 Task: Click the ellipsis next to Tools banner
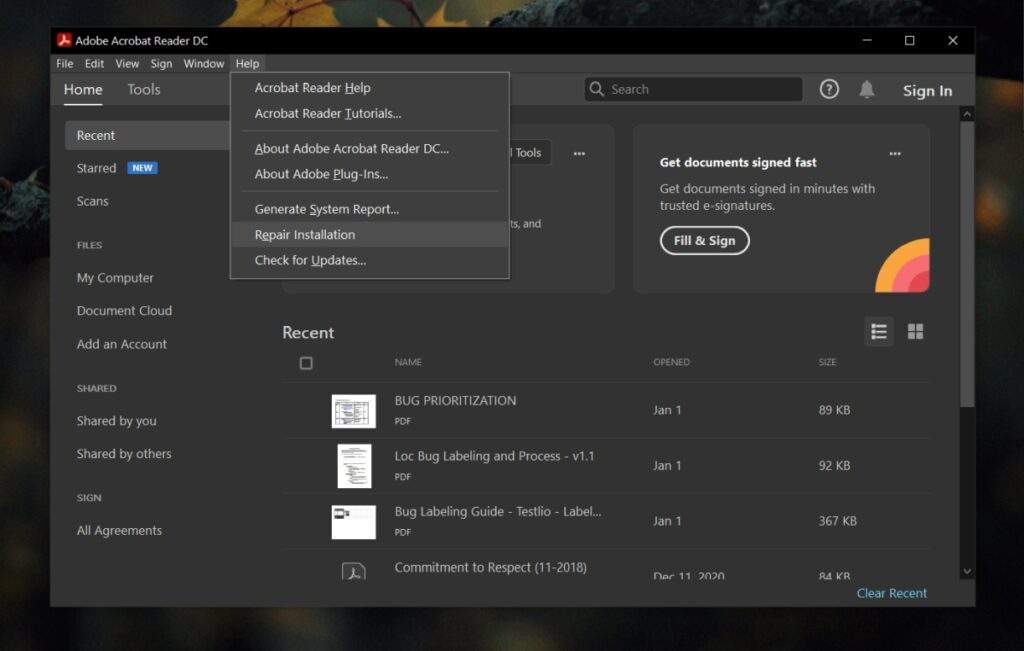(x=579, y=153)
